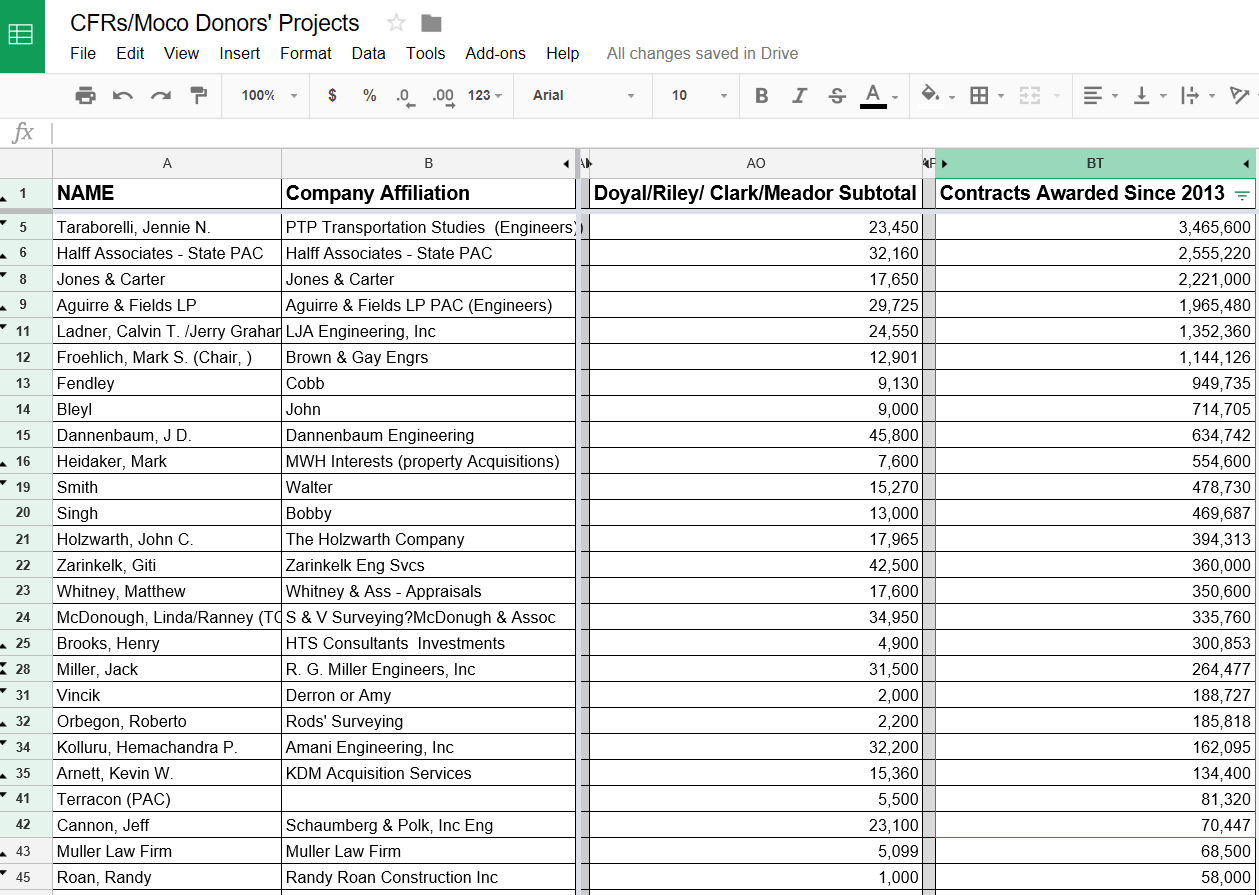Toggle Bold formatting
1259x895 pixels.
tap(762, 95)
